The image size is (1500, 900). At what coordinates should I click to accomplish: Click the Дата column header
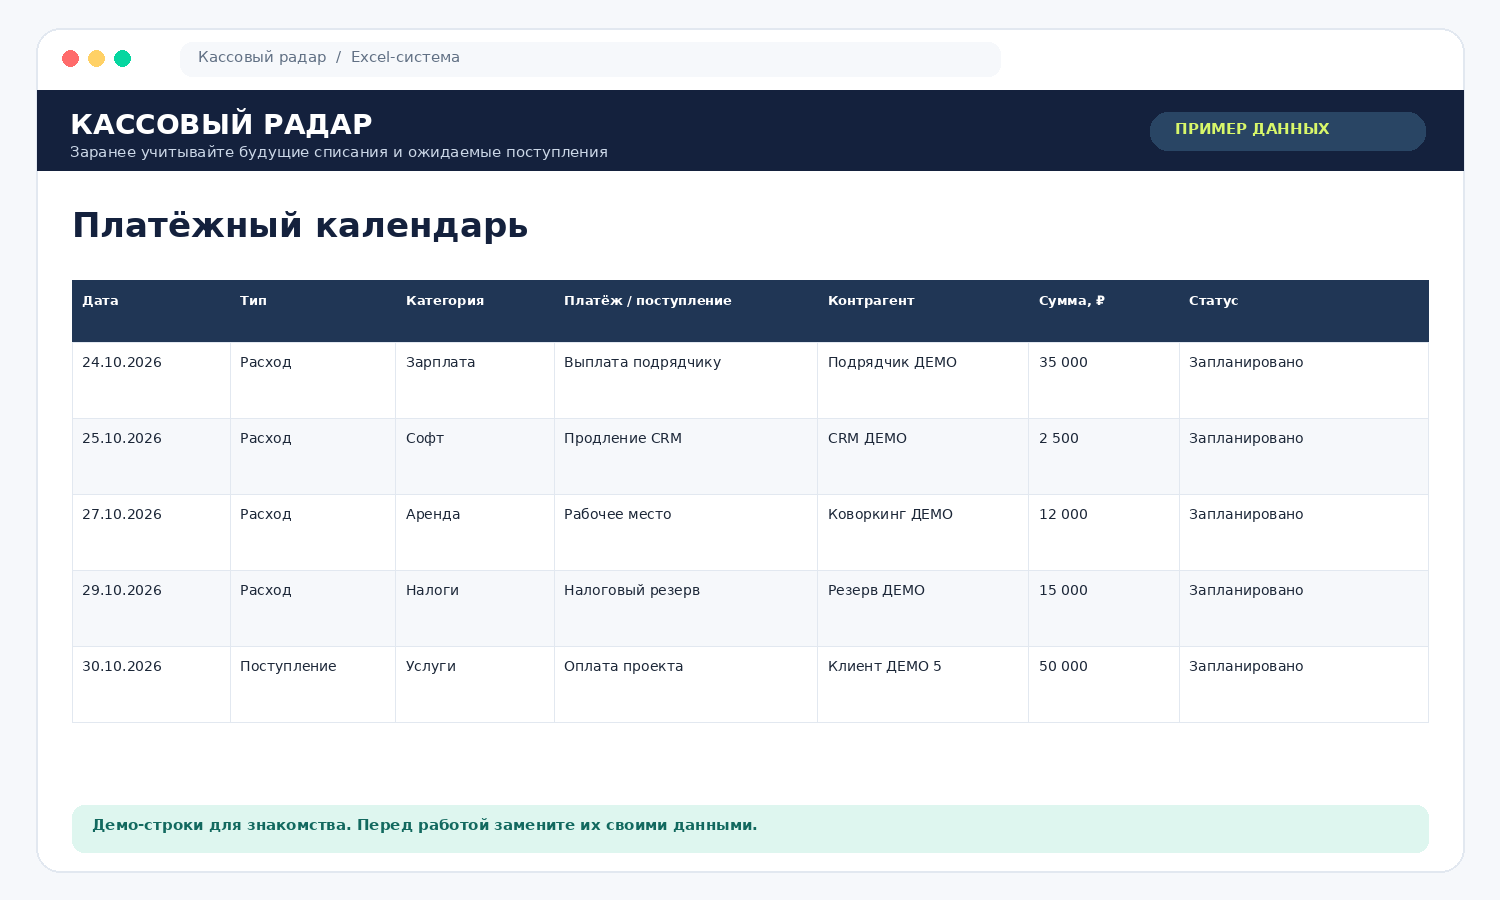point(151,311)
